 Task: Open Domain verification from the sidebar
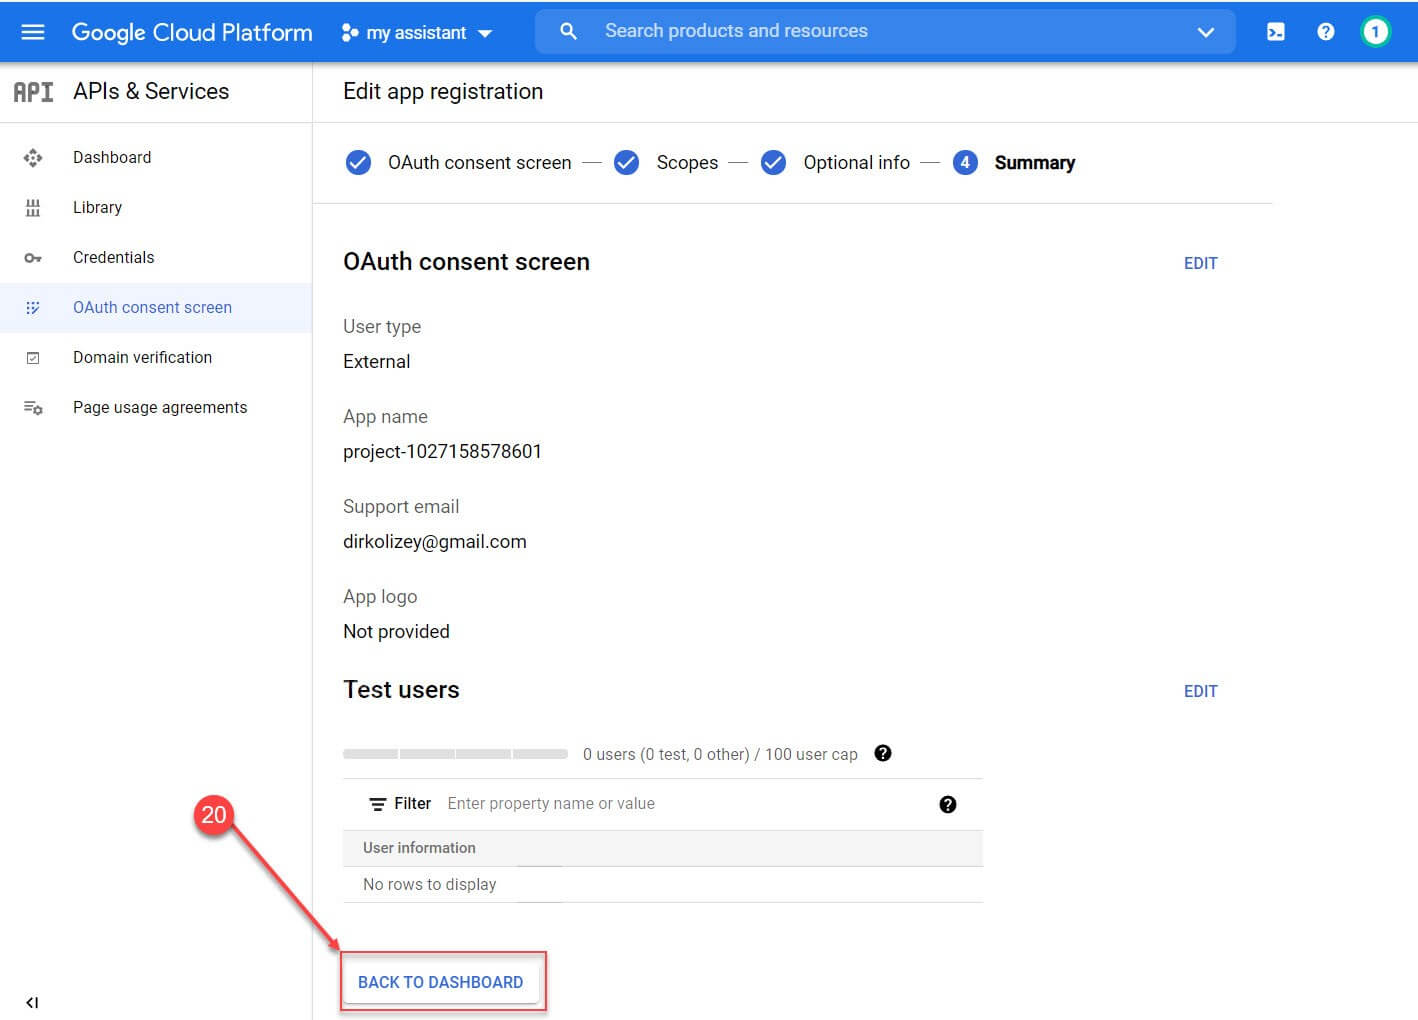[x=142, y=357]
